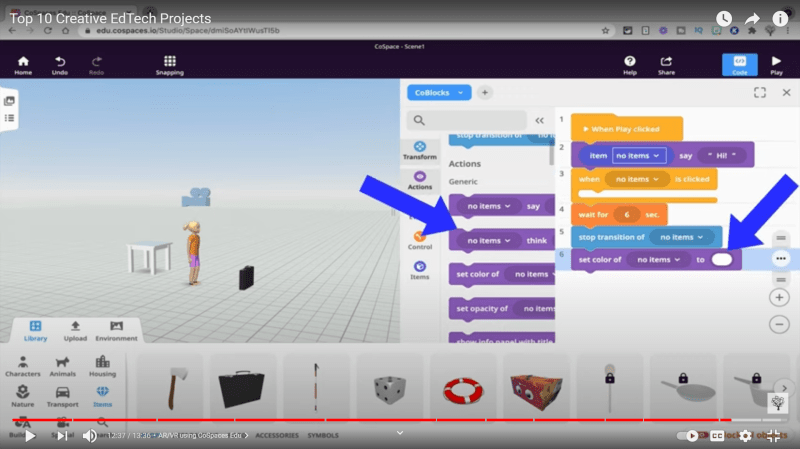Select the Actions block category
Screen dimensions: 800x449
pyautogui.click(x=420, y=181)
